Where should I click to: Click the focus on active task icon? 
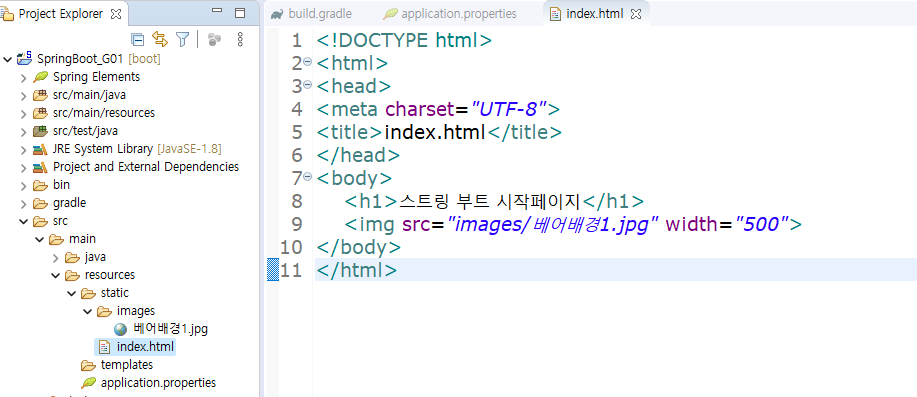click(215, 40)
